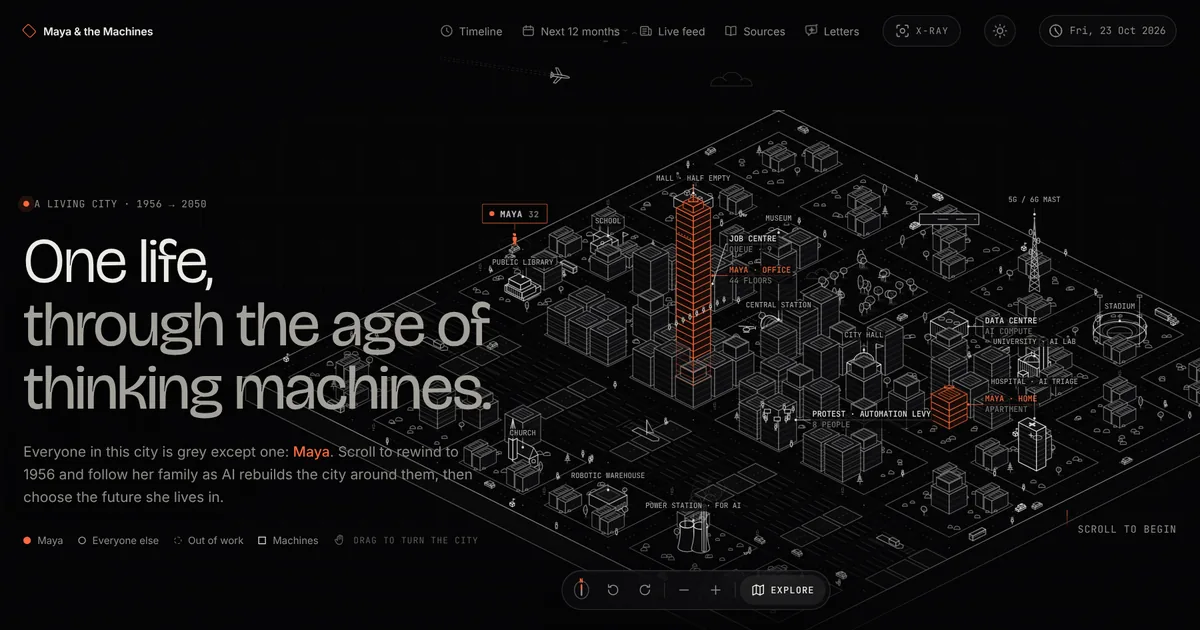Click the Drag to turn the city hint

tap(406, 541)
